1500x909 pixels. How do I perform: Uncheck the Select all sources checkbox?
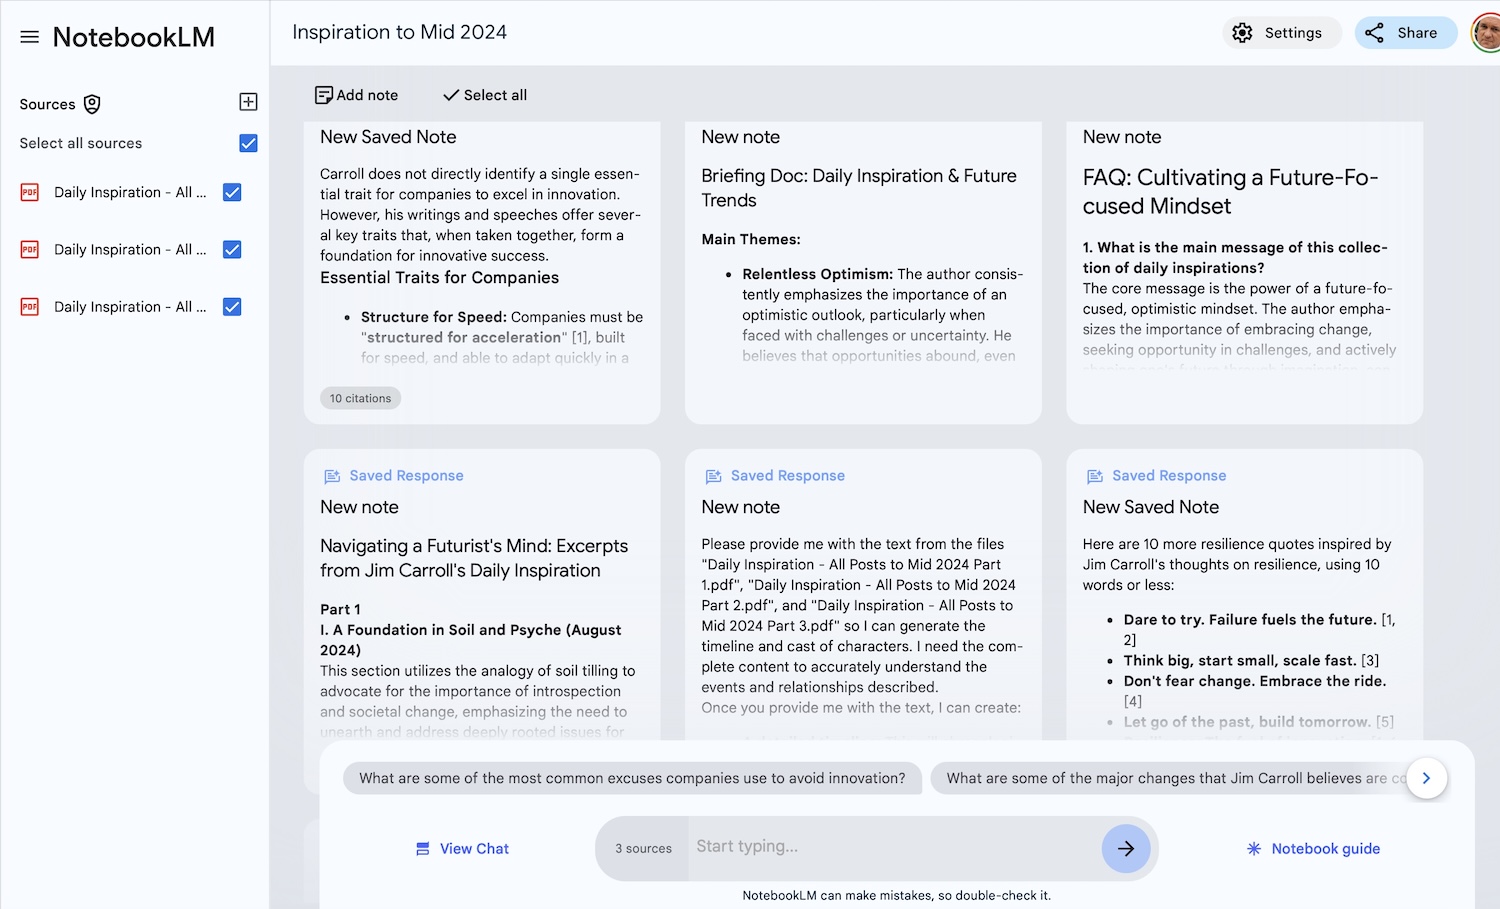pos(248,143)
